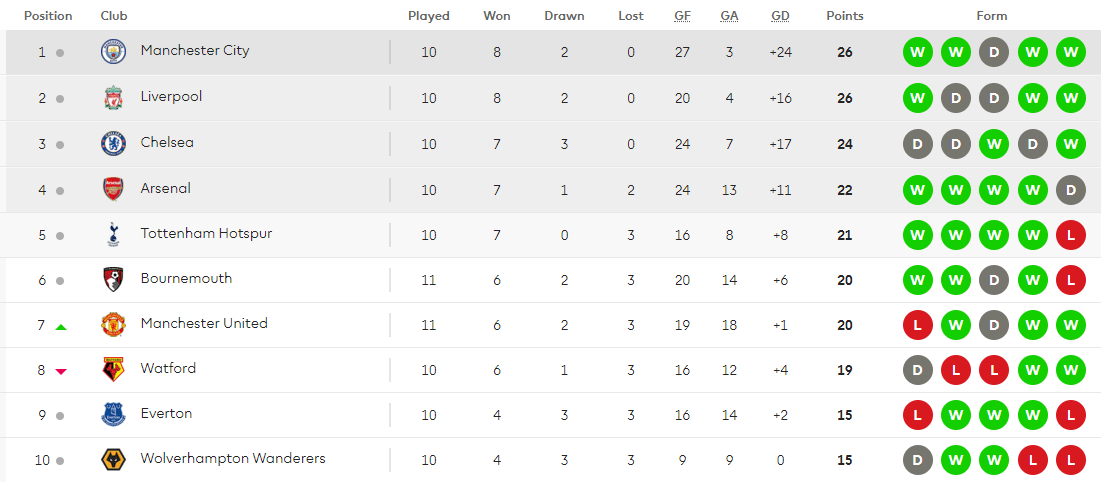Click Manchester United's green up arrow
Viewport: 1101px width, 482px height.
(61, 326)
